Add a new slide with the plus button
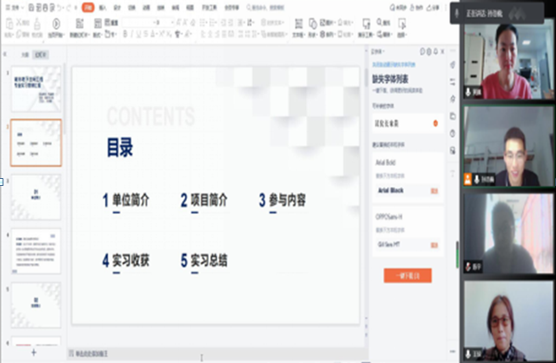 coord(34,352)
